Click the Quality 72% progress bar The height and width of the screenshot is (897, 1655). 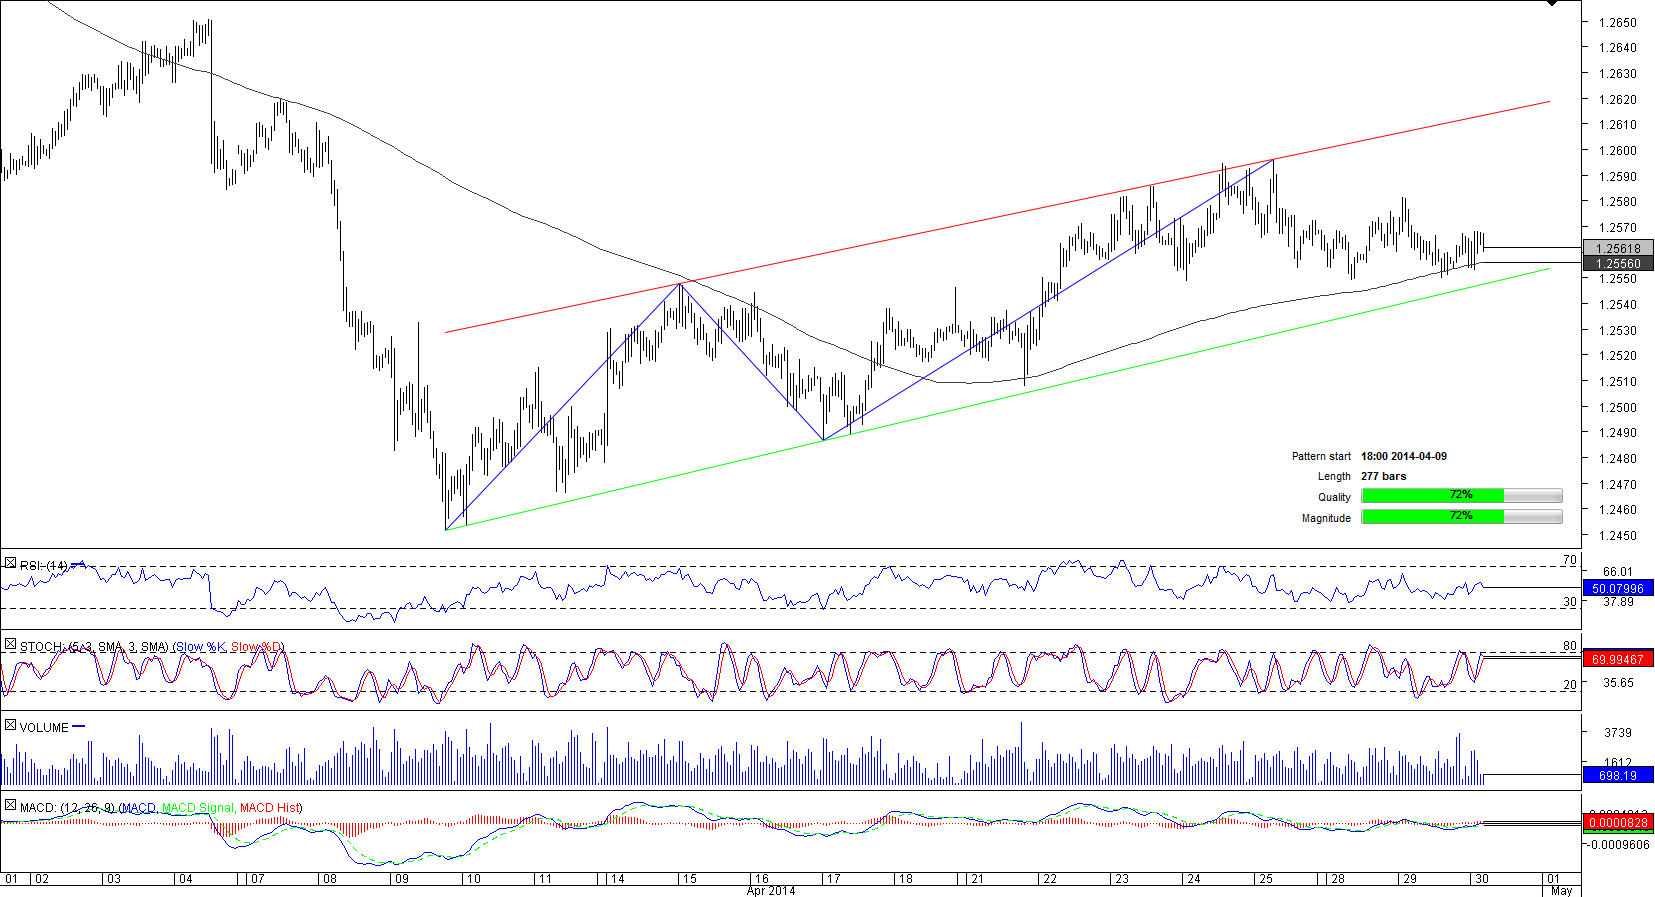1461,496
